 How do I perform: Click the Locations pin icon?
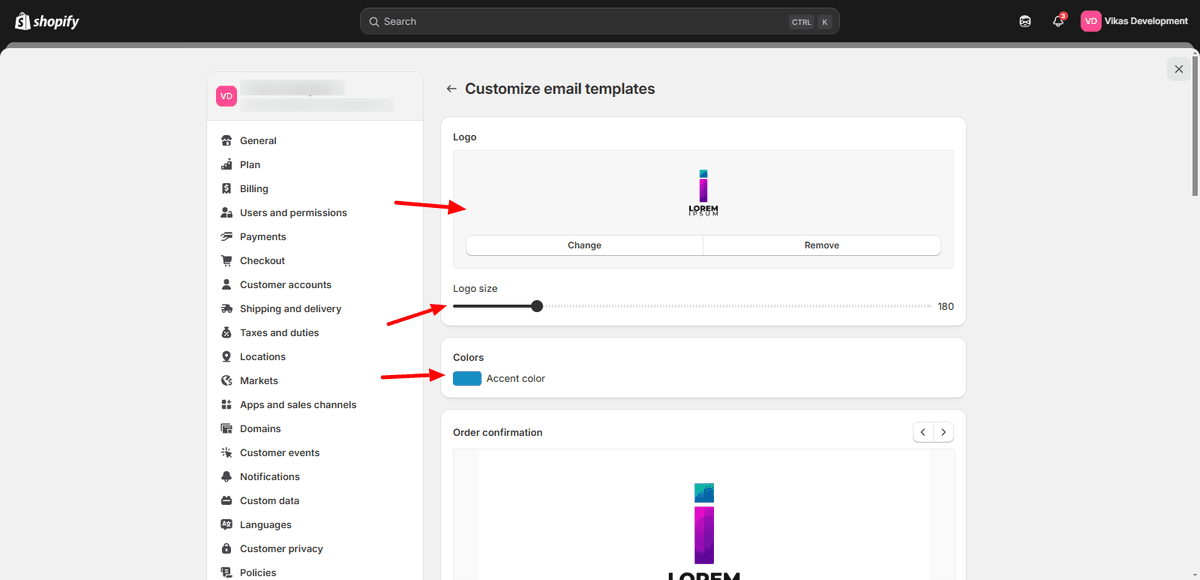tap(227, 357)
